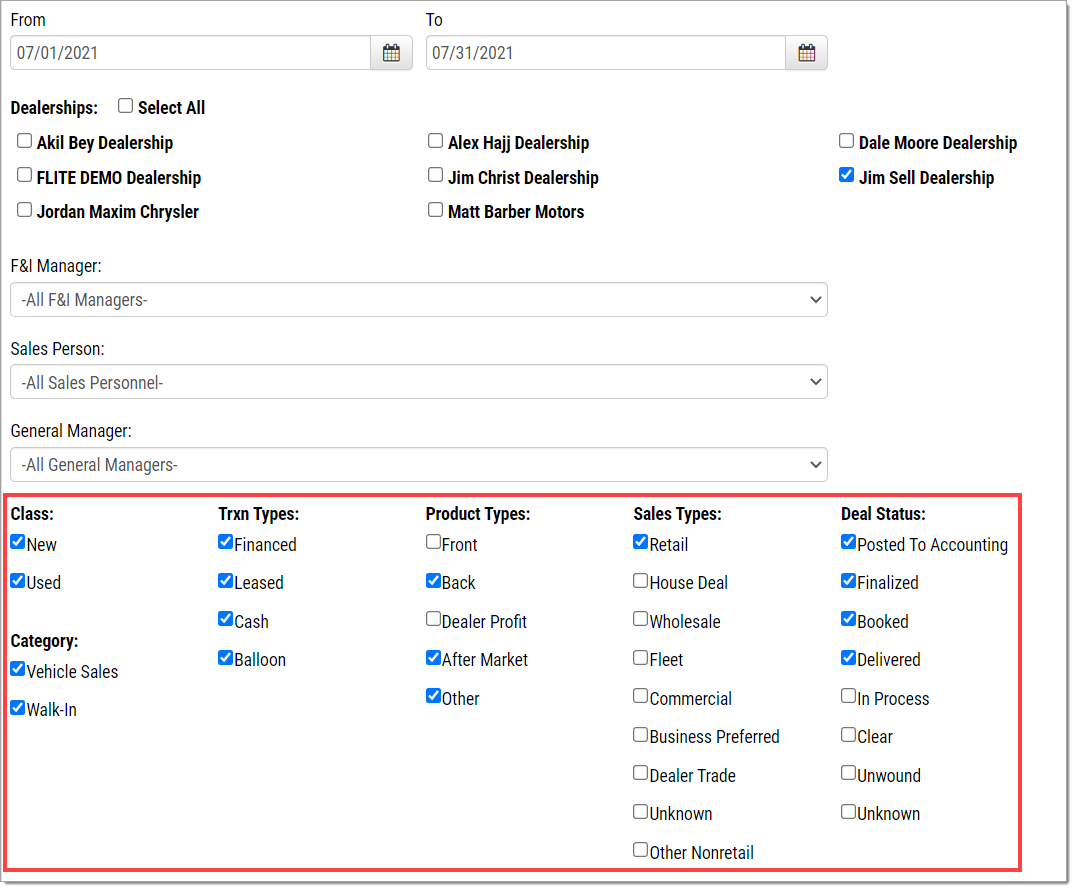Check the In Process deal status
1074x889 pixels.
pyautogui.click(x=848, y=696)
